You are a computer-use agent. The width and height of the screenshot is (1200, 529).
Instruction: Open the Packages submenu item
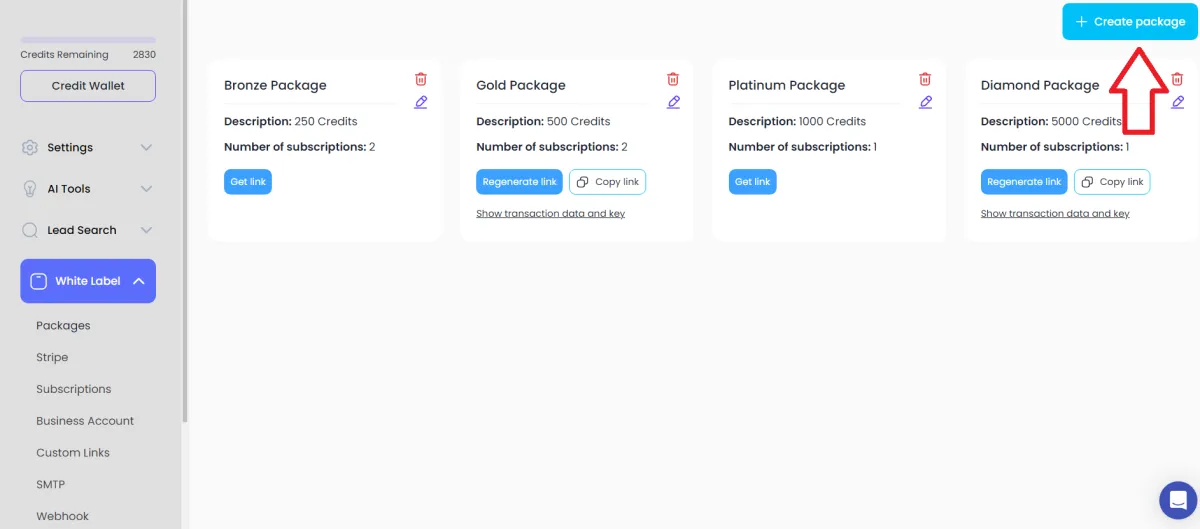coord(63,325)
